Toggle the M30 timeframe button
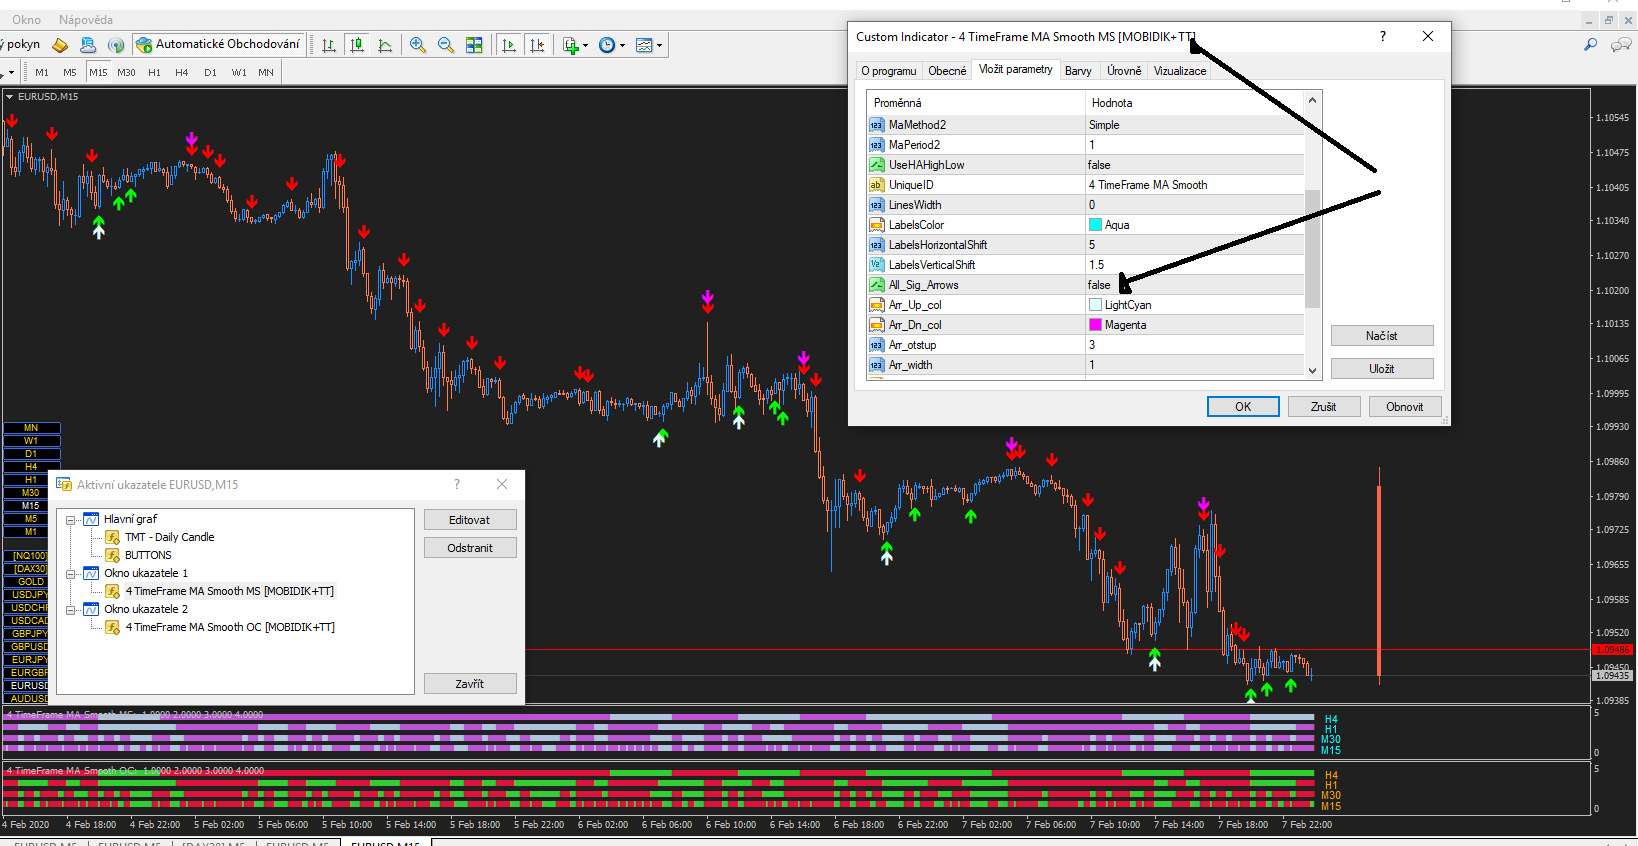 [x=126, y=72]
